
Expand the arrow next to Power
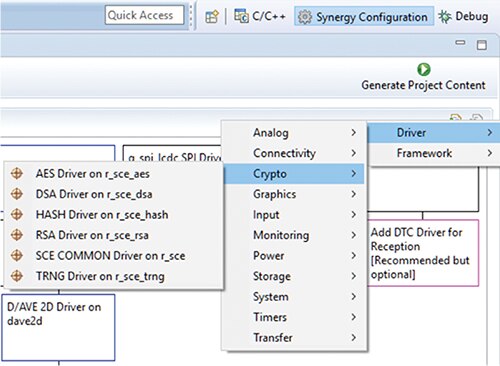pos(354,256)
